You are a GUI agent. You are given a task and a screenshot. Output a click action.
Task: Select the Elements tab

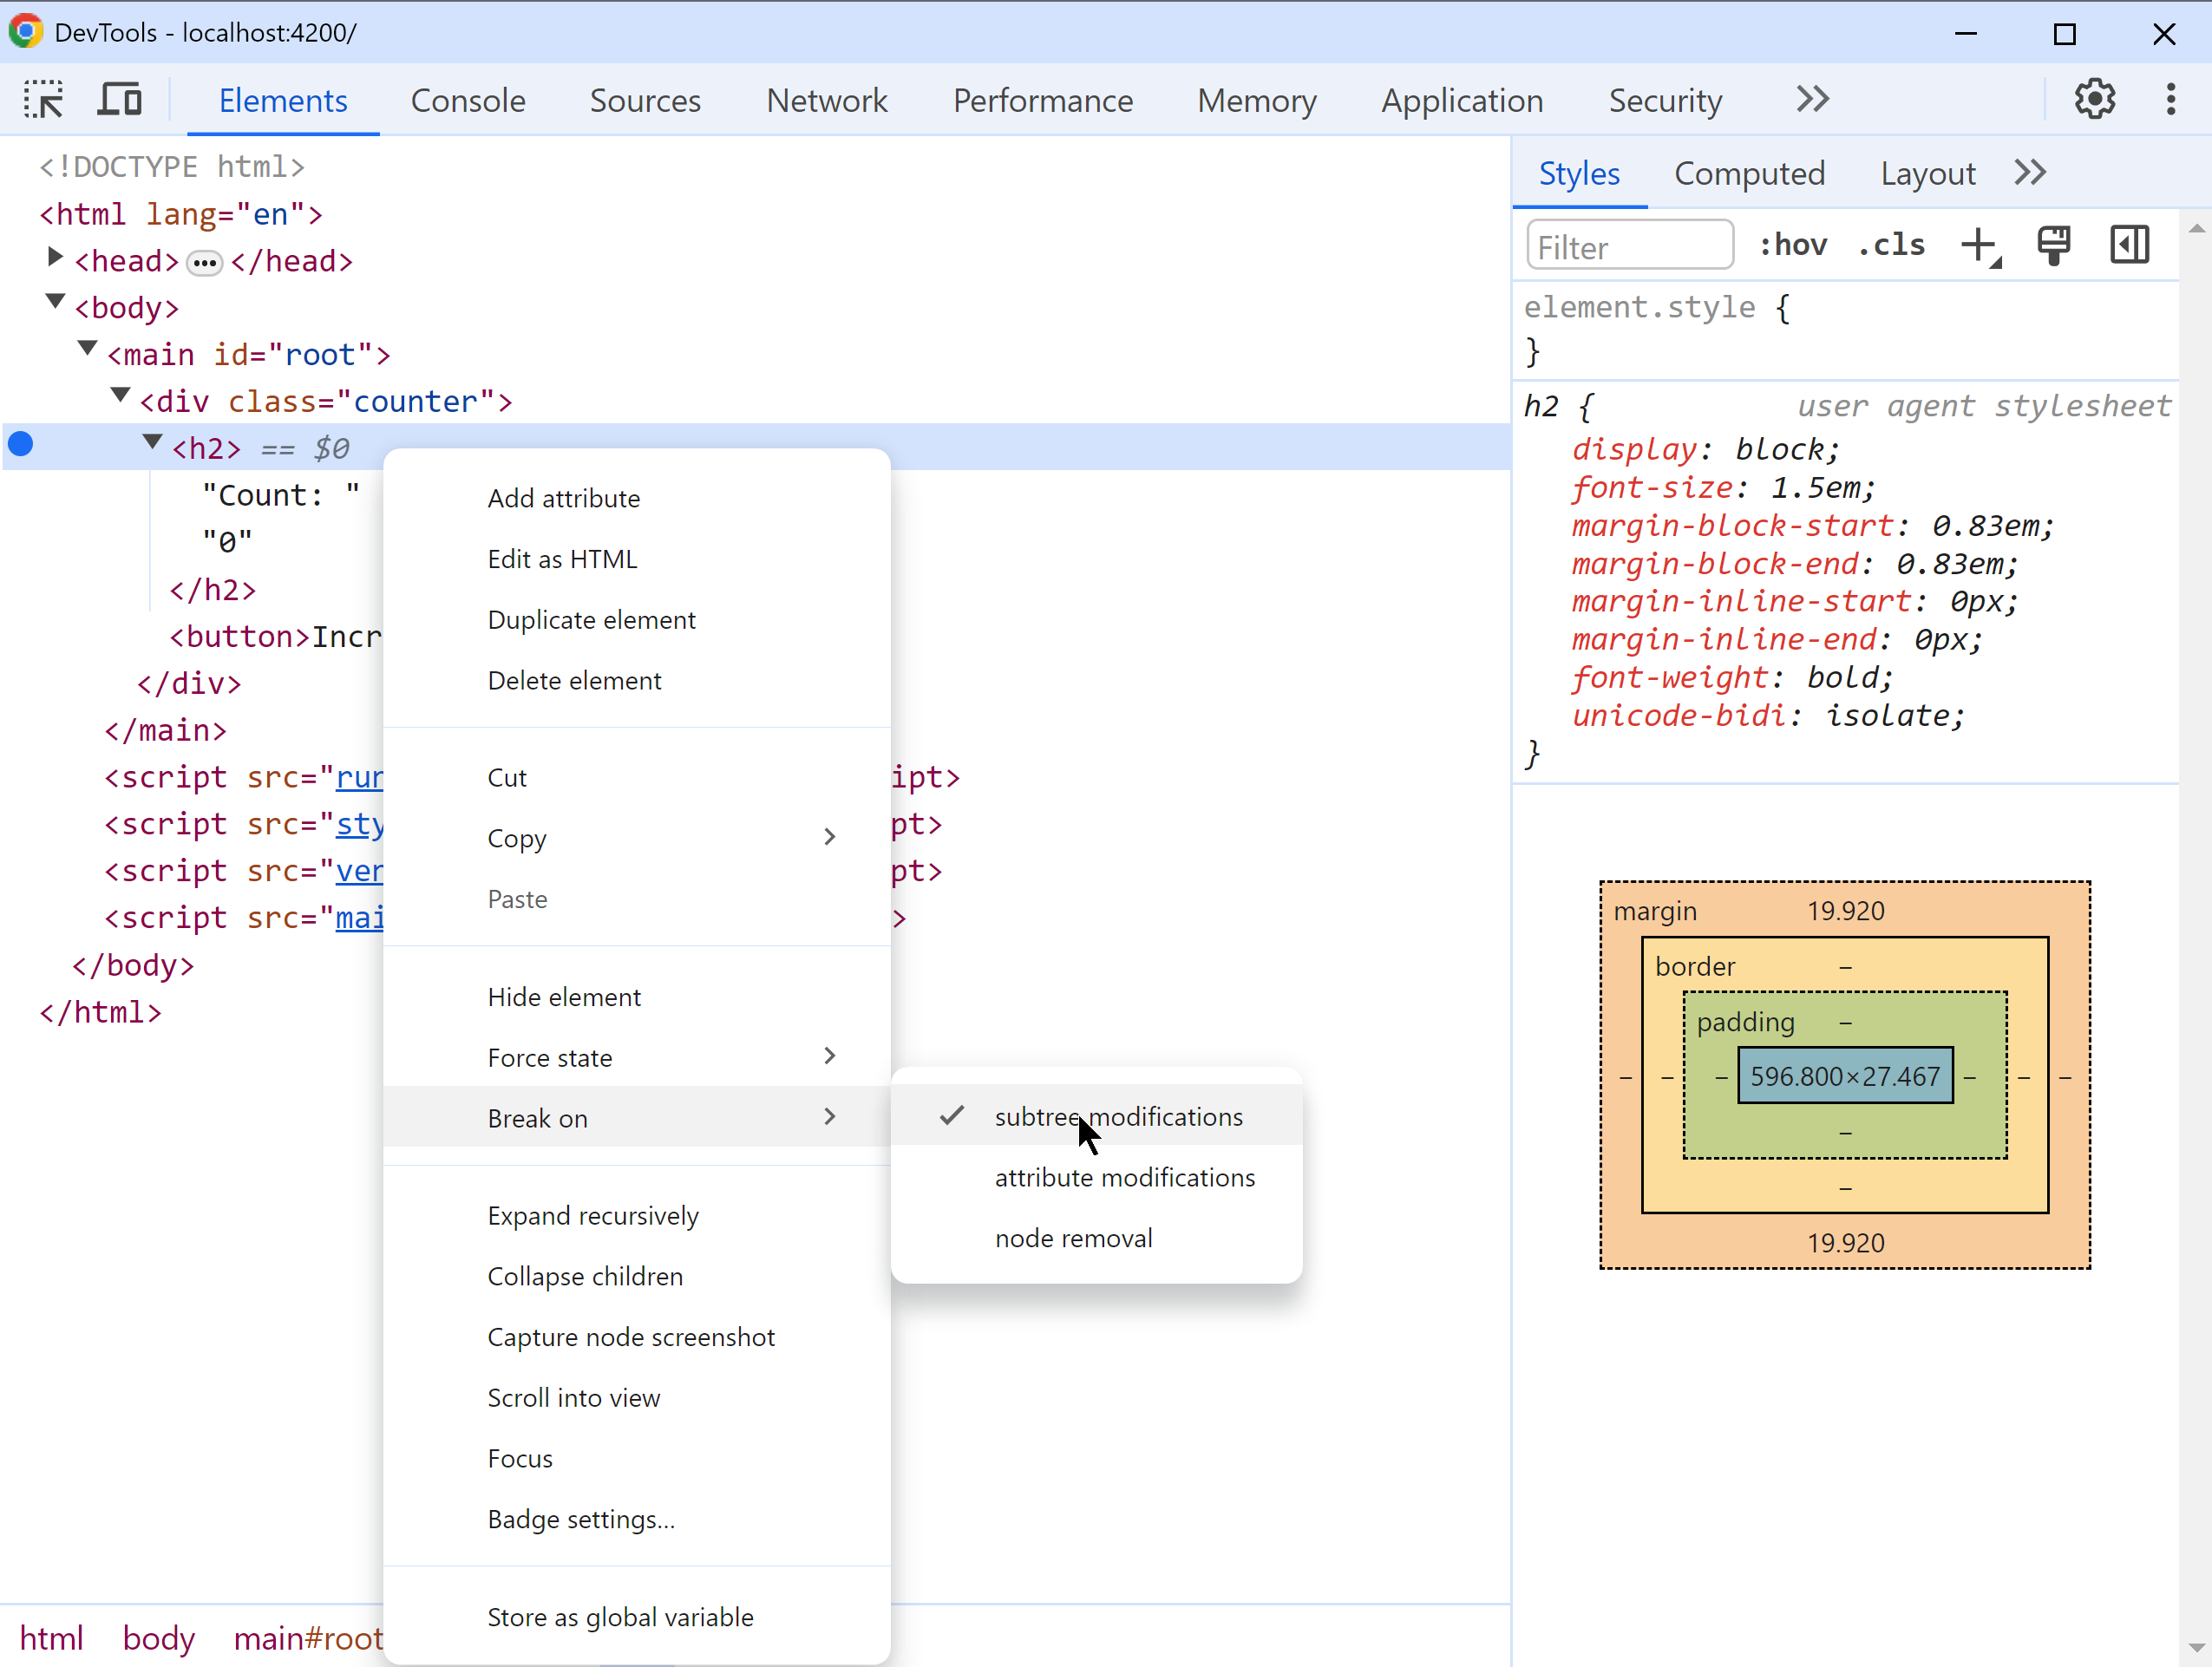283,100
